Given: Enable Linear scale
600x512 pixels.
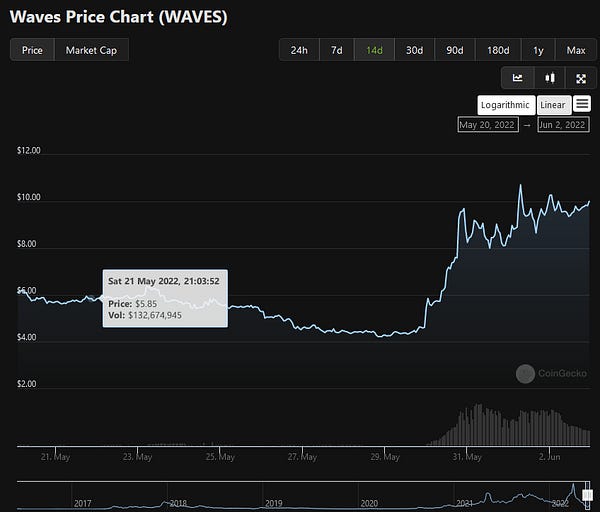Looking at the screenshot, I should point(554,105).
